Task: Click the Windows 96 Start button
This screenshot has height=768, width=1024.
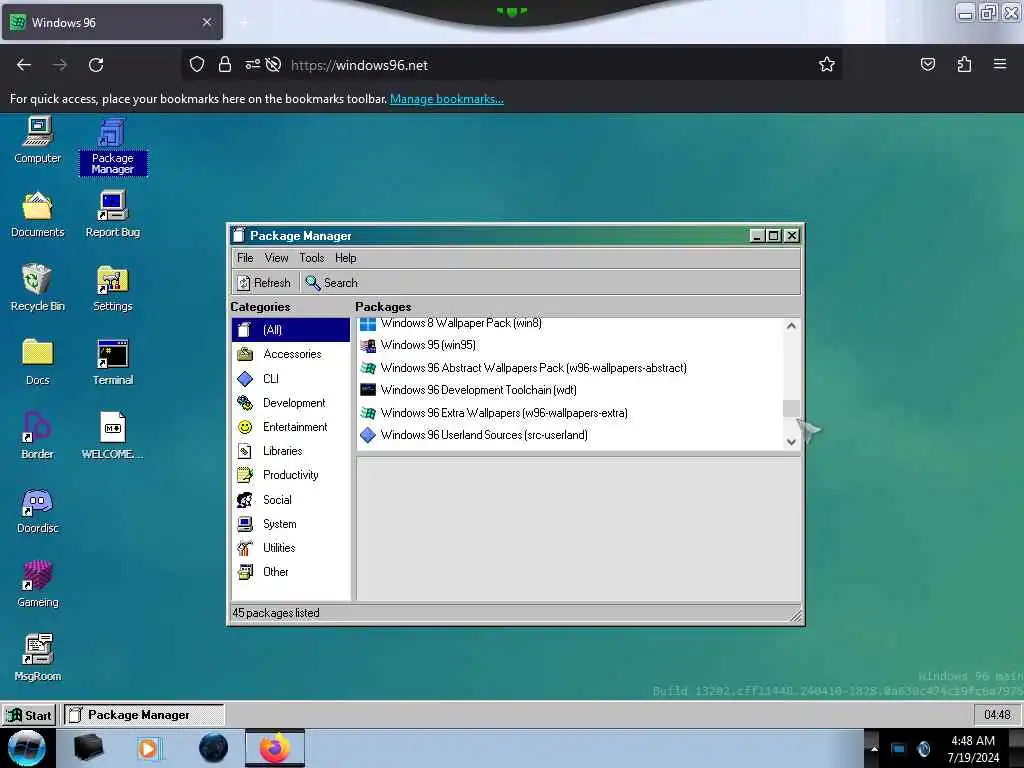Action: point(29,715)
